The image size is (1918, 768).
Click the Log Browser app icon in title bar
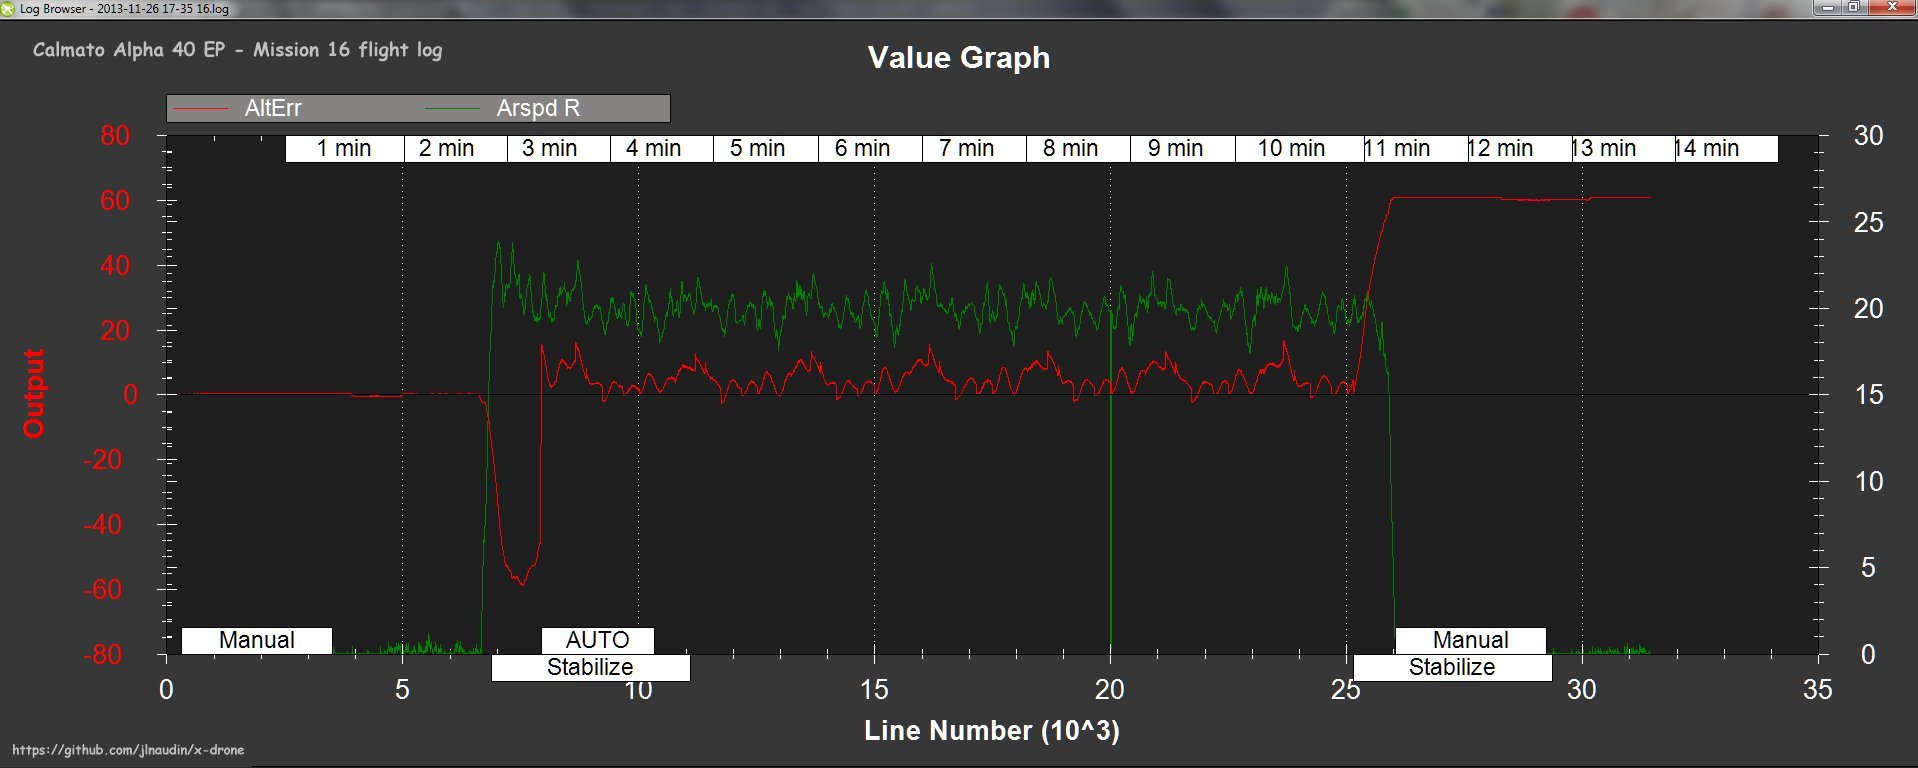pyautogui.click(x=8, y=8)
